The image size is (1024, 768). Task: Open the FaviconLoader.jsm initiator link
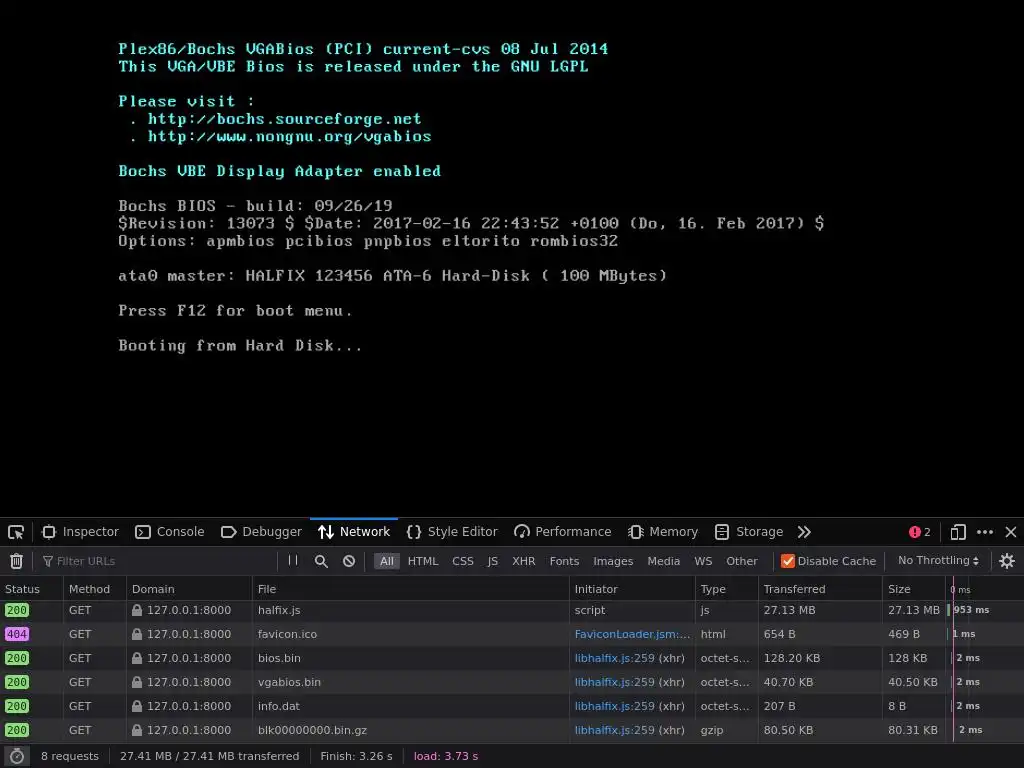point(632,634)
